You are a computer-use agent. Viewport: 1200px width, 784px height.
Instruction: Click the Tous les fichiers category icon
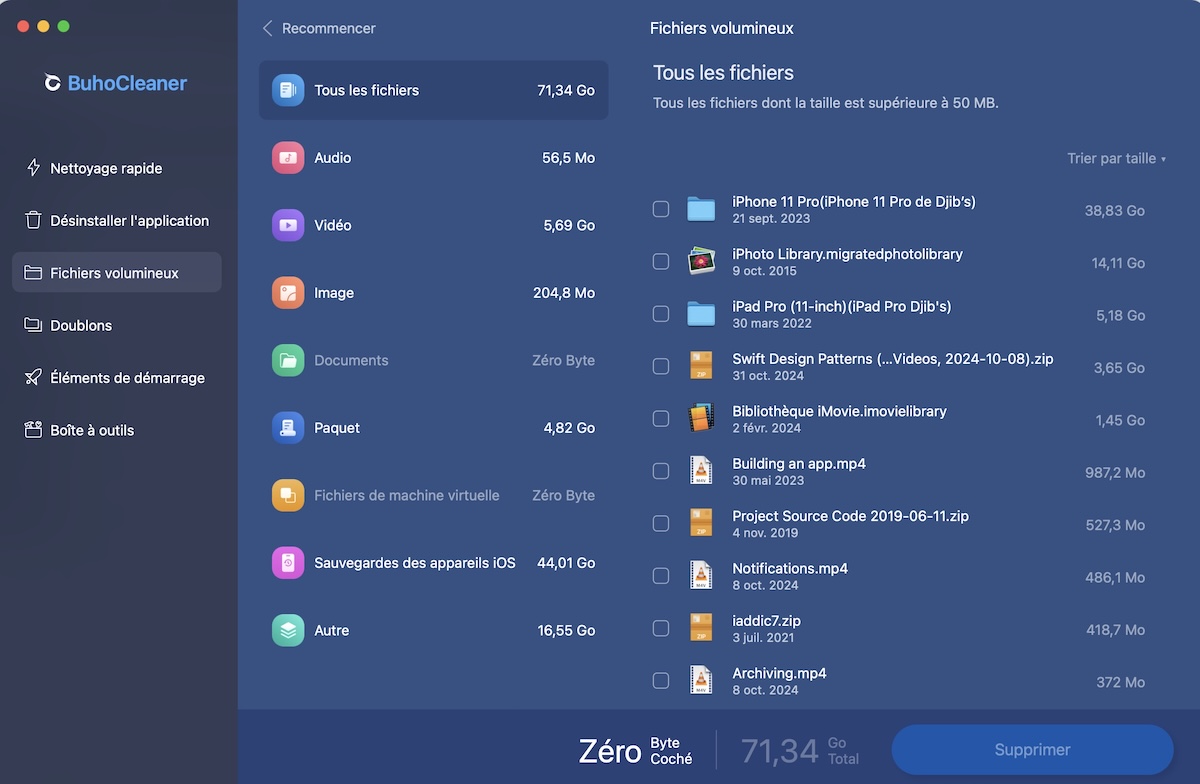coord(288,90)
